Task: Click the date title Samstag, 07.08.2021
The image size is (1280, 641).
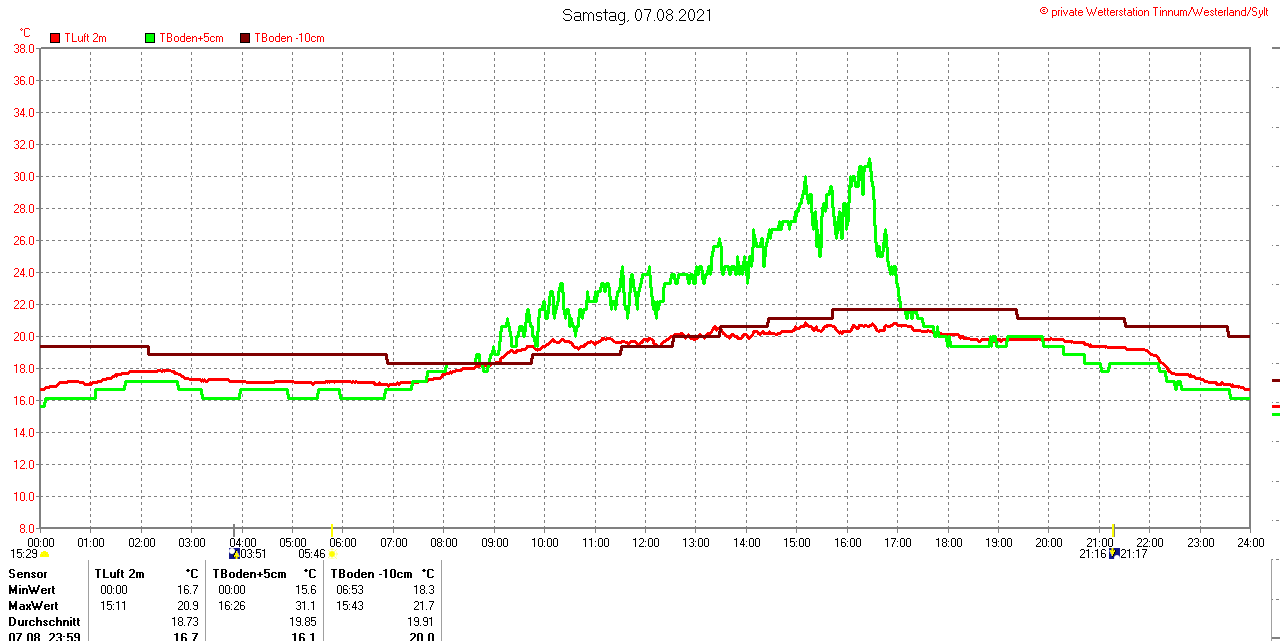Action: (x=637, y=15)
